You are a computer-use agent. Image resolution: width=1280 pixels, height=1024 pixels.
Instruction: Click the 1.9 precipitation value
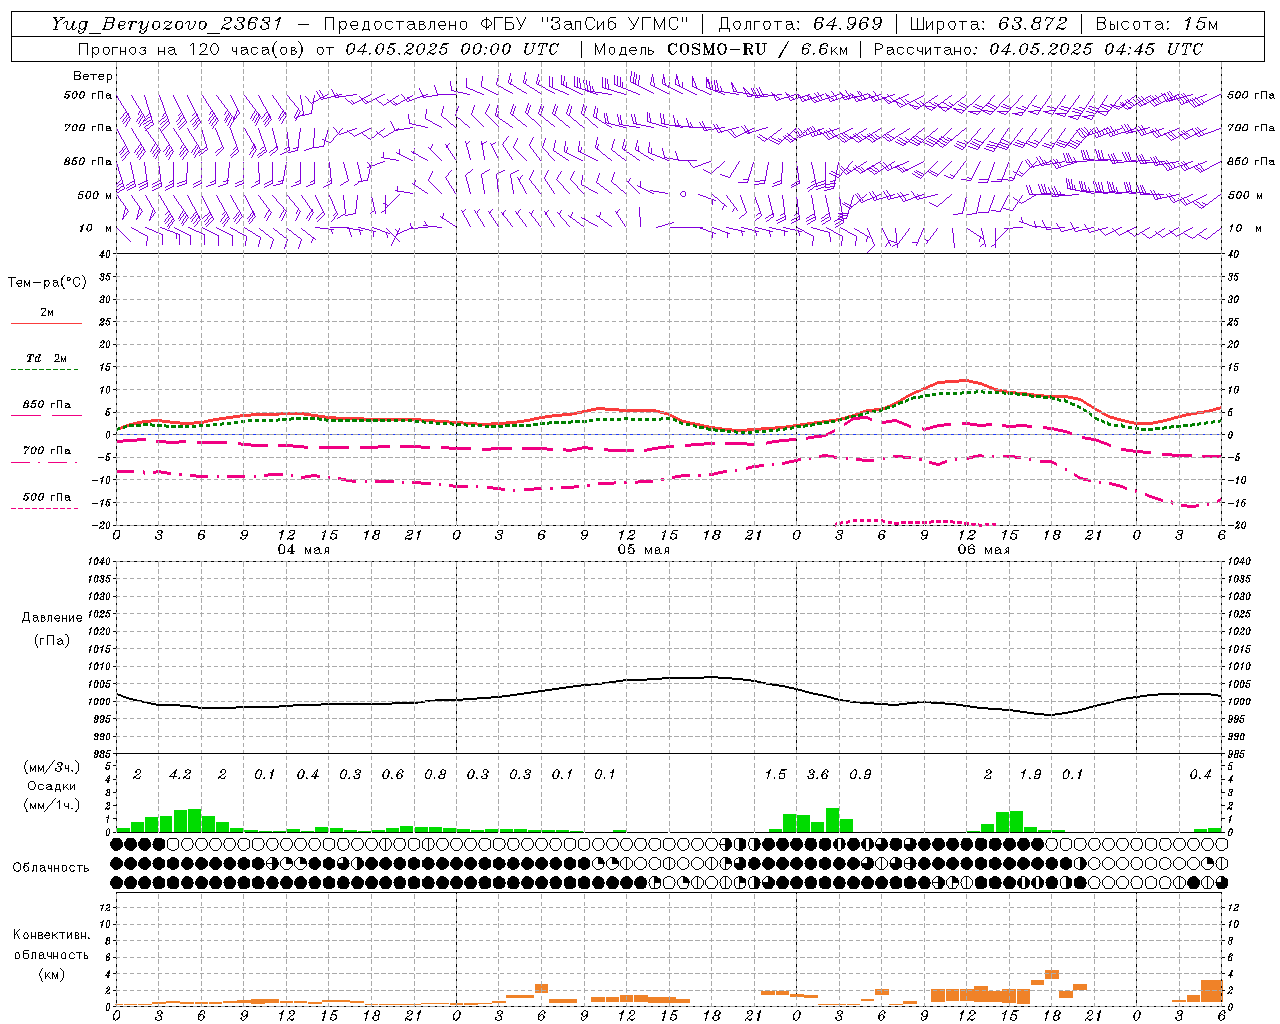[1030, 775]
